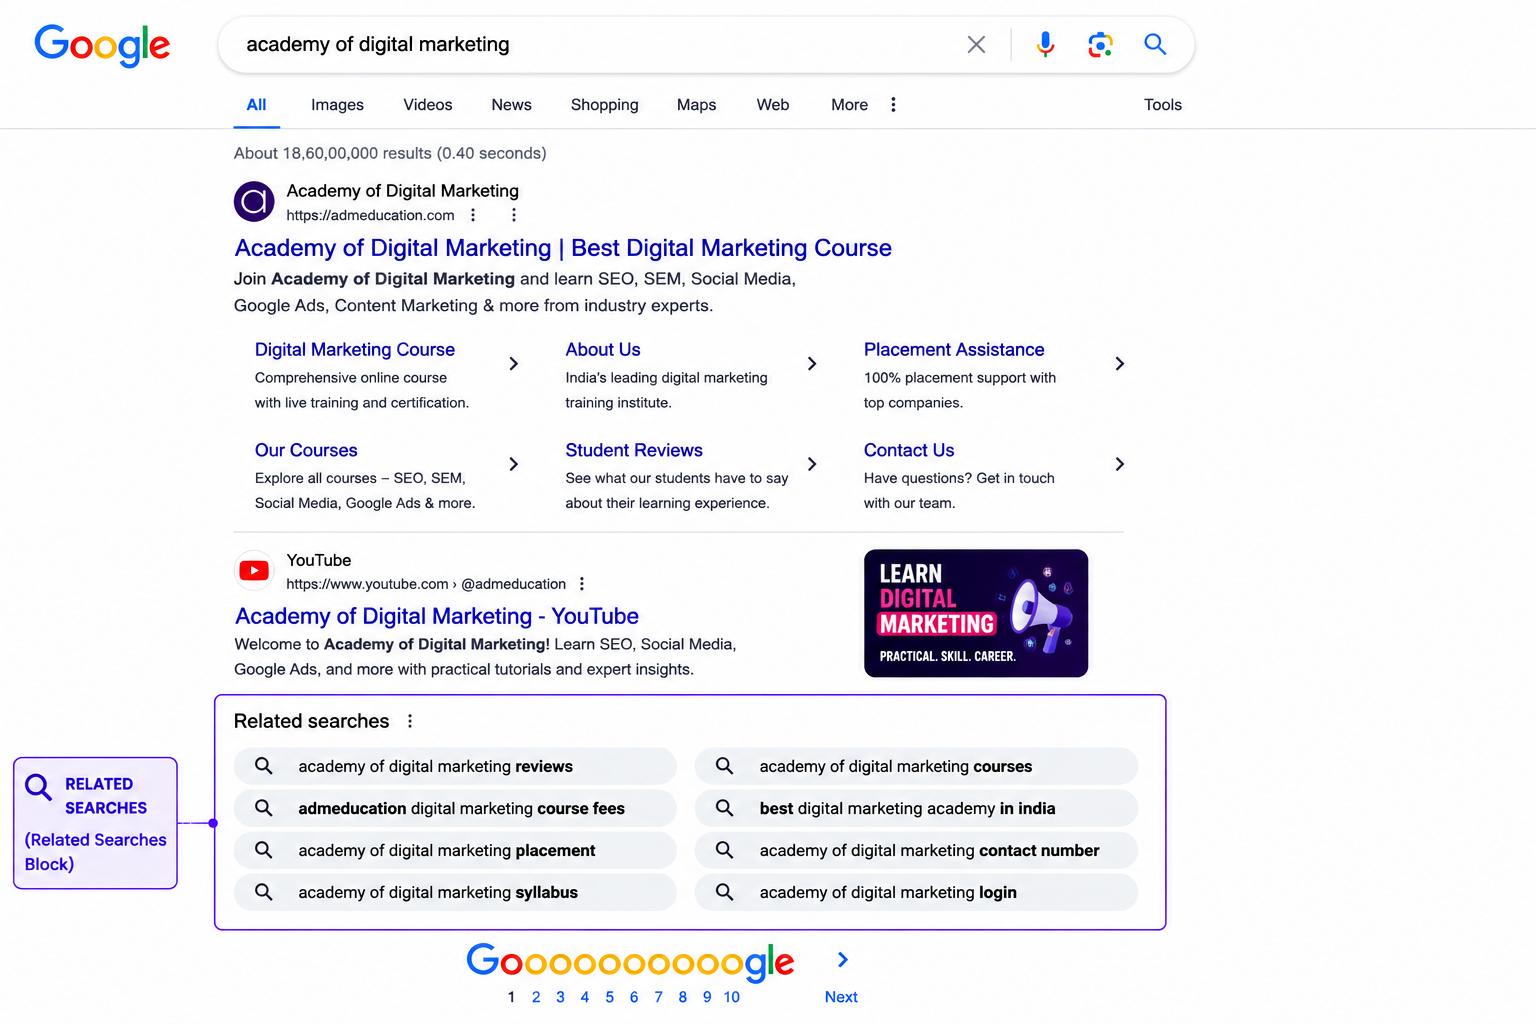The image size is (1536, 1024).
Task: Expand the Student Reviews sitelink chevron
Action: coord(812,464)
